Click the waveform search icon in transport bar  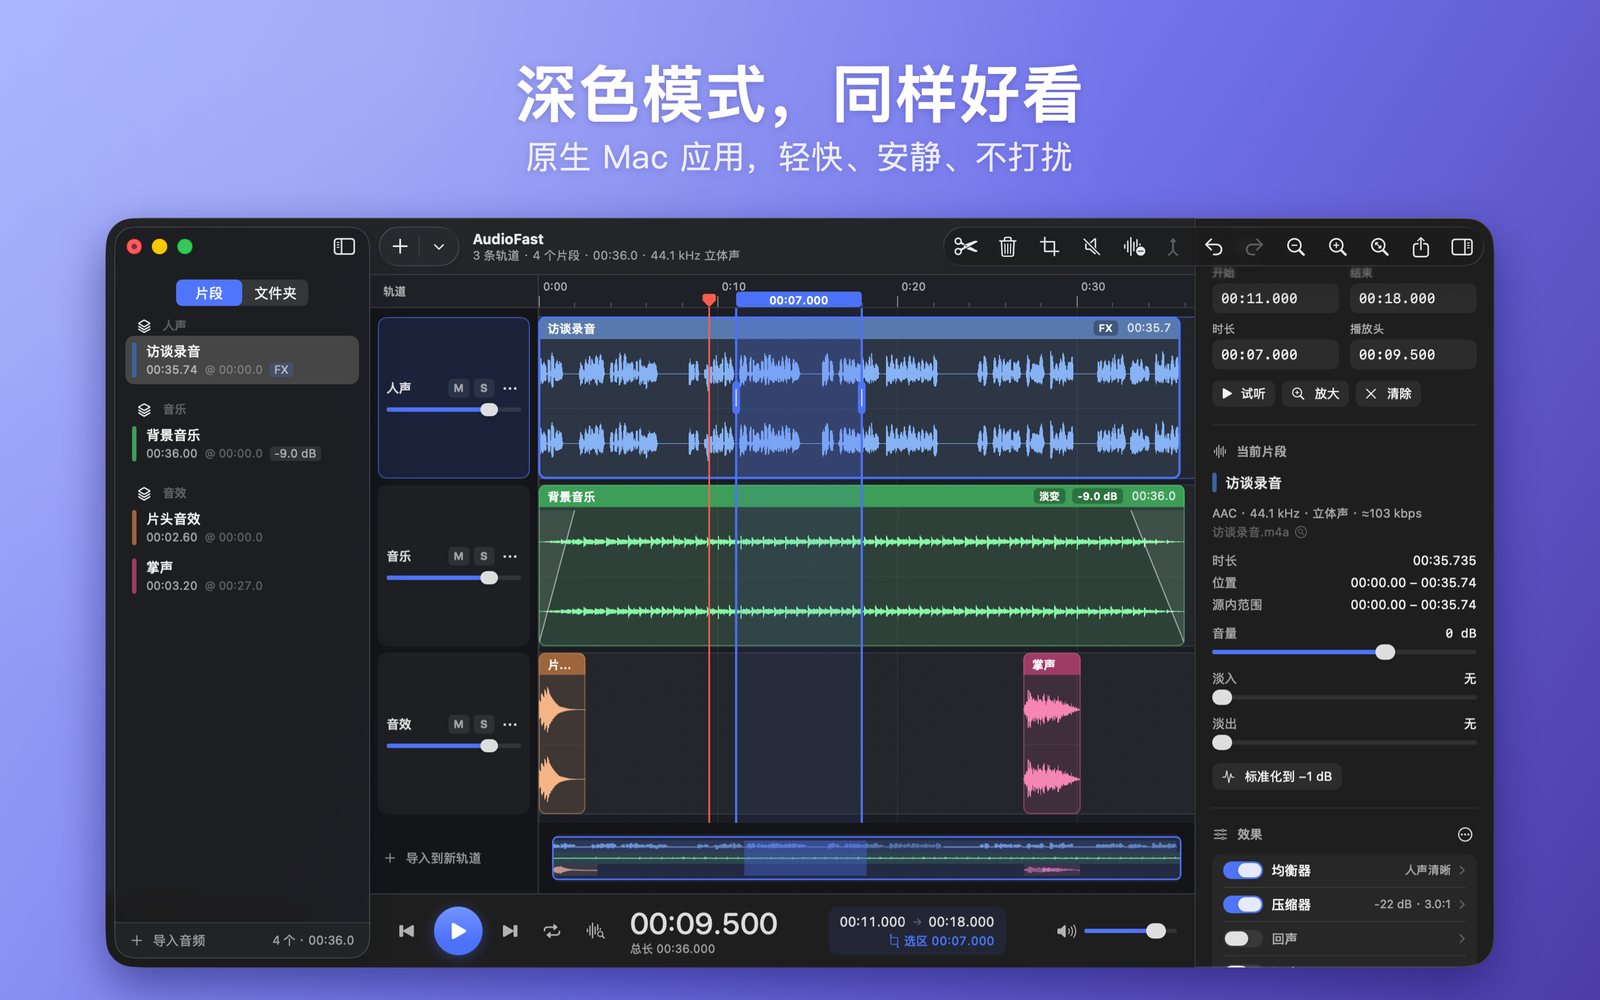[595, 931]
